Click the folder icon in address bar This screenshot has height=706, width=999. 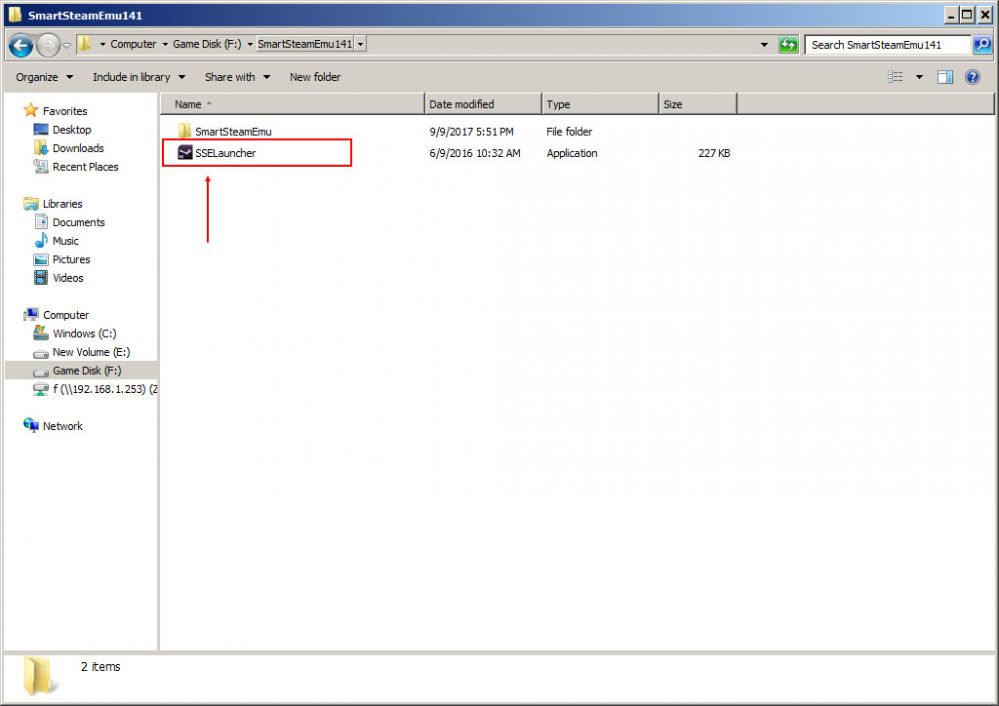(x=84, y=44)
